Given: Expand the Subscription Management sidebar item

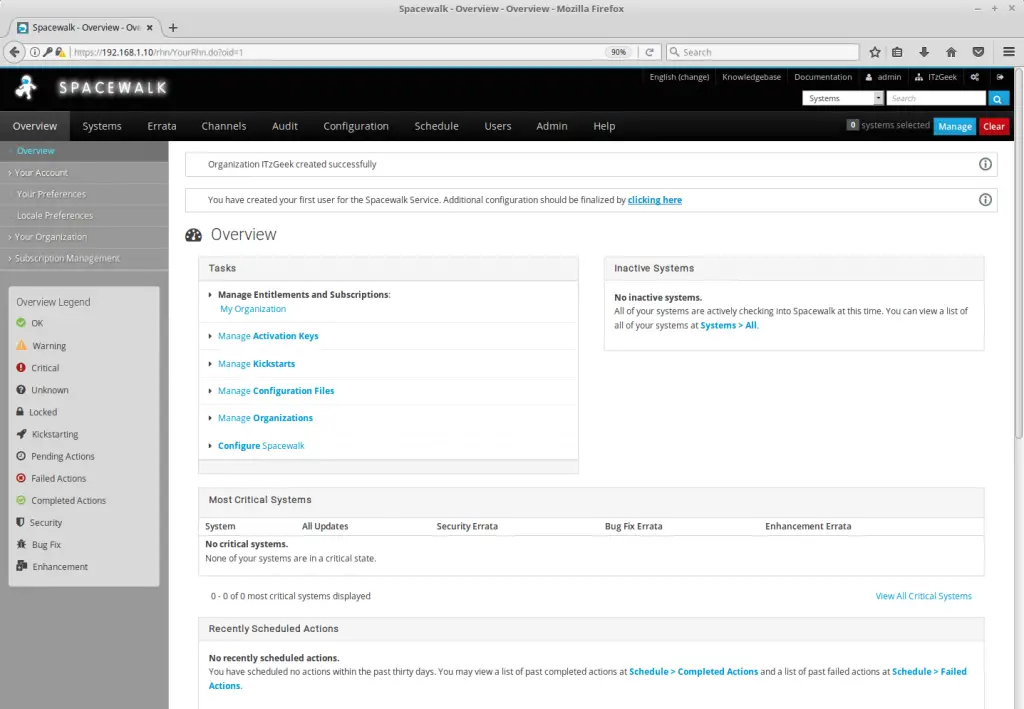Looking at the screenshot, I should [67, 259].
